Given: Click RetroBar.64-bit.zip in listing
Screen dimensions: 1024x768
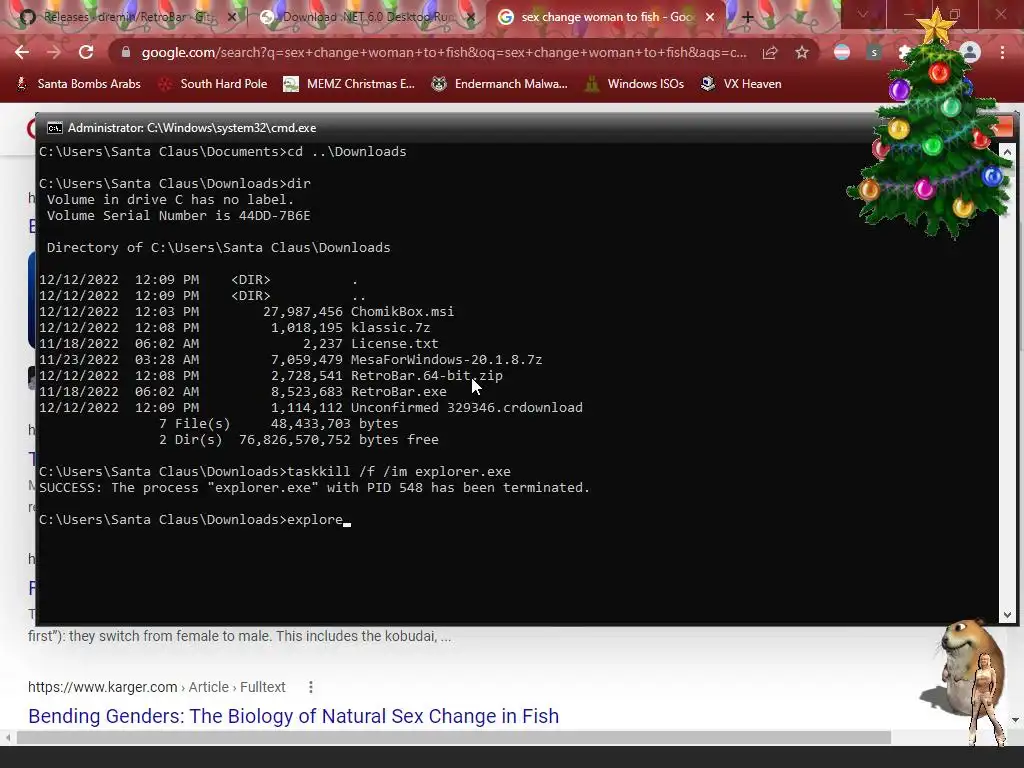Looking at the screenshot, I should (426, 376).
